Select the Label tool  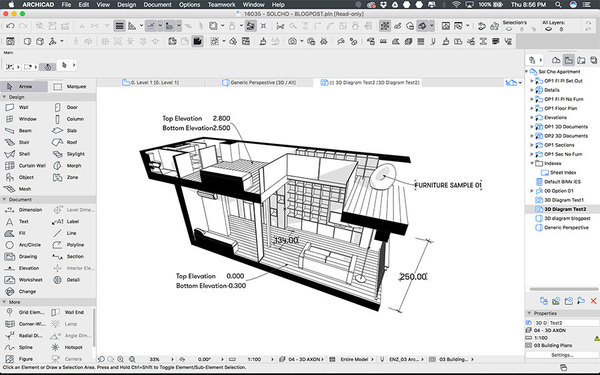(x=66, y=221)
